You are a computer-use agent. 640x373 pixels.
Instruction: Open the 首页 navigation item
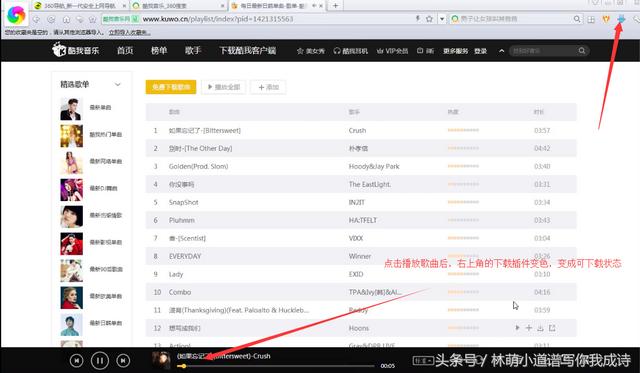125,50
